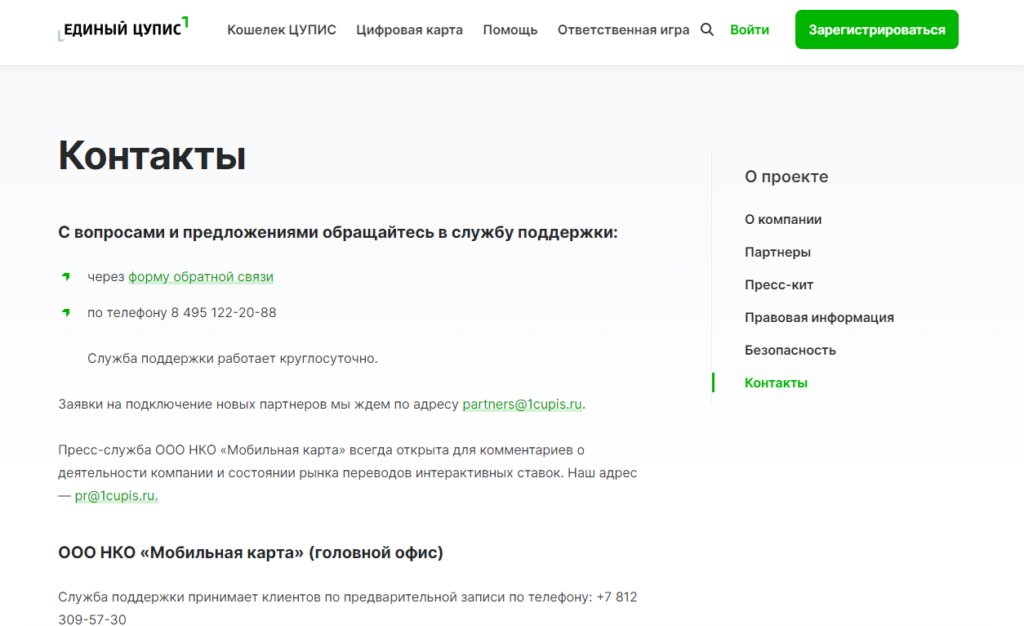Click the pr@1cupis.ru email link

pyautogui.click(x=116, y=495)
